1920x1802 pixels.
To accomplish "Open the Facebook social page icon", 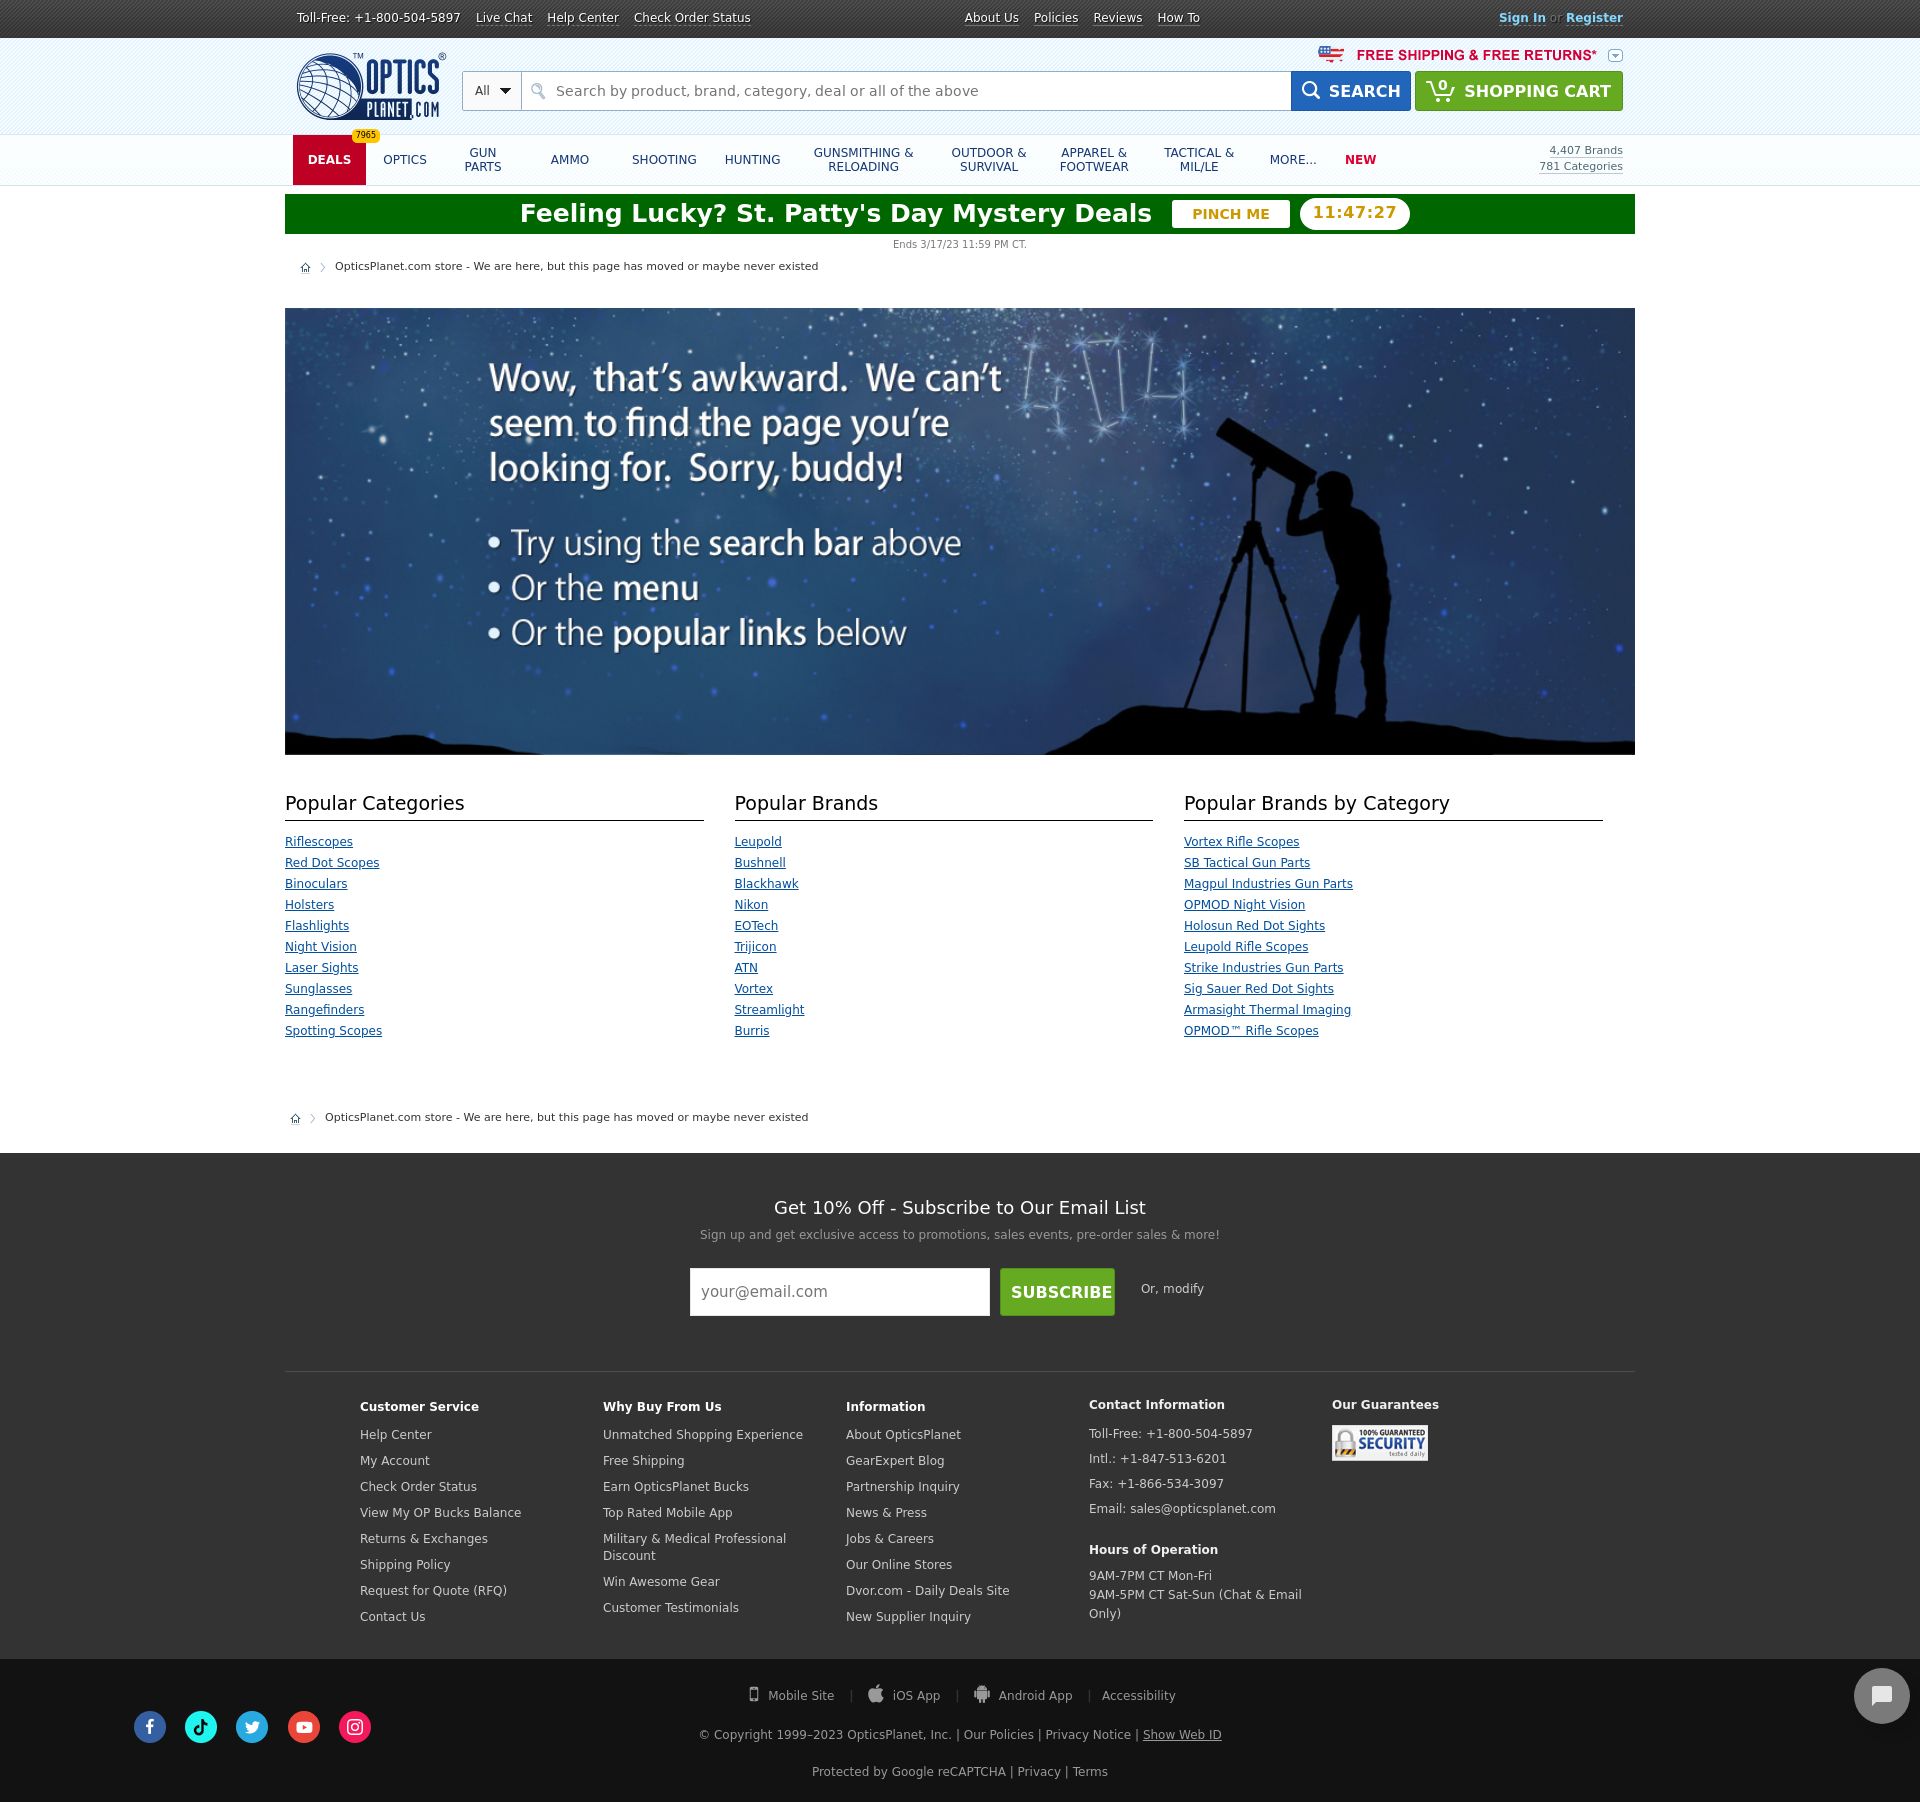I will pyautogui.click(x=150, y=1727).
